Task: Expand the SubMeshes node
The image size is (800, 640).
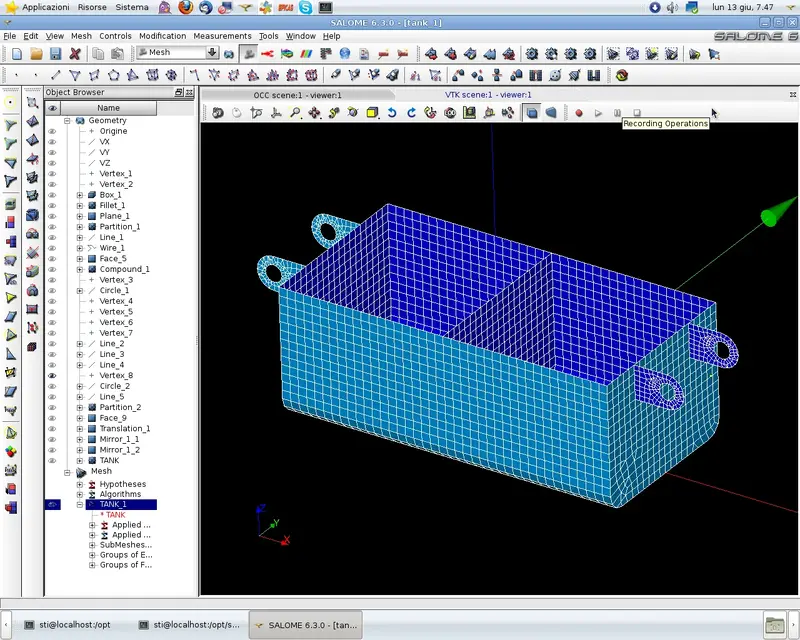Action: [x=92, y=545]
